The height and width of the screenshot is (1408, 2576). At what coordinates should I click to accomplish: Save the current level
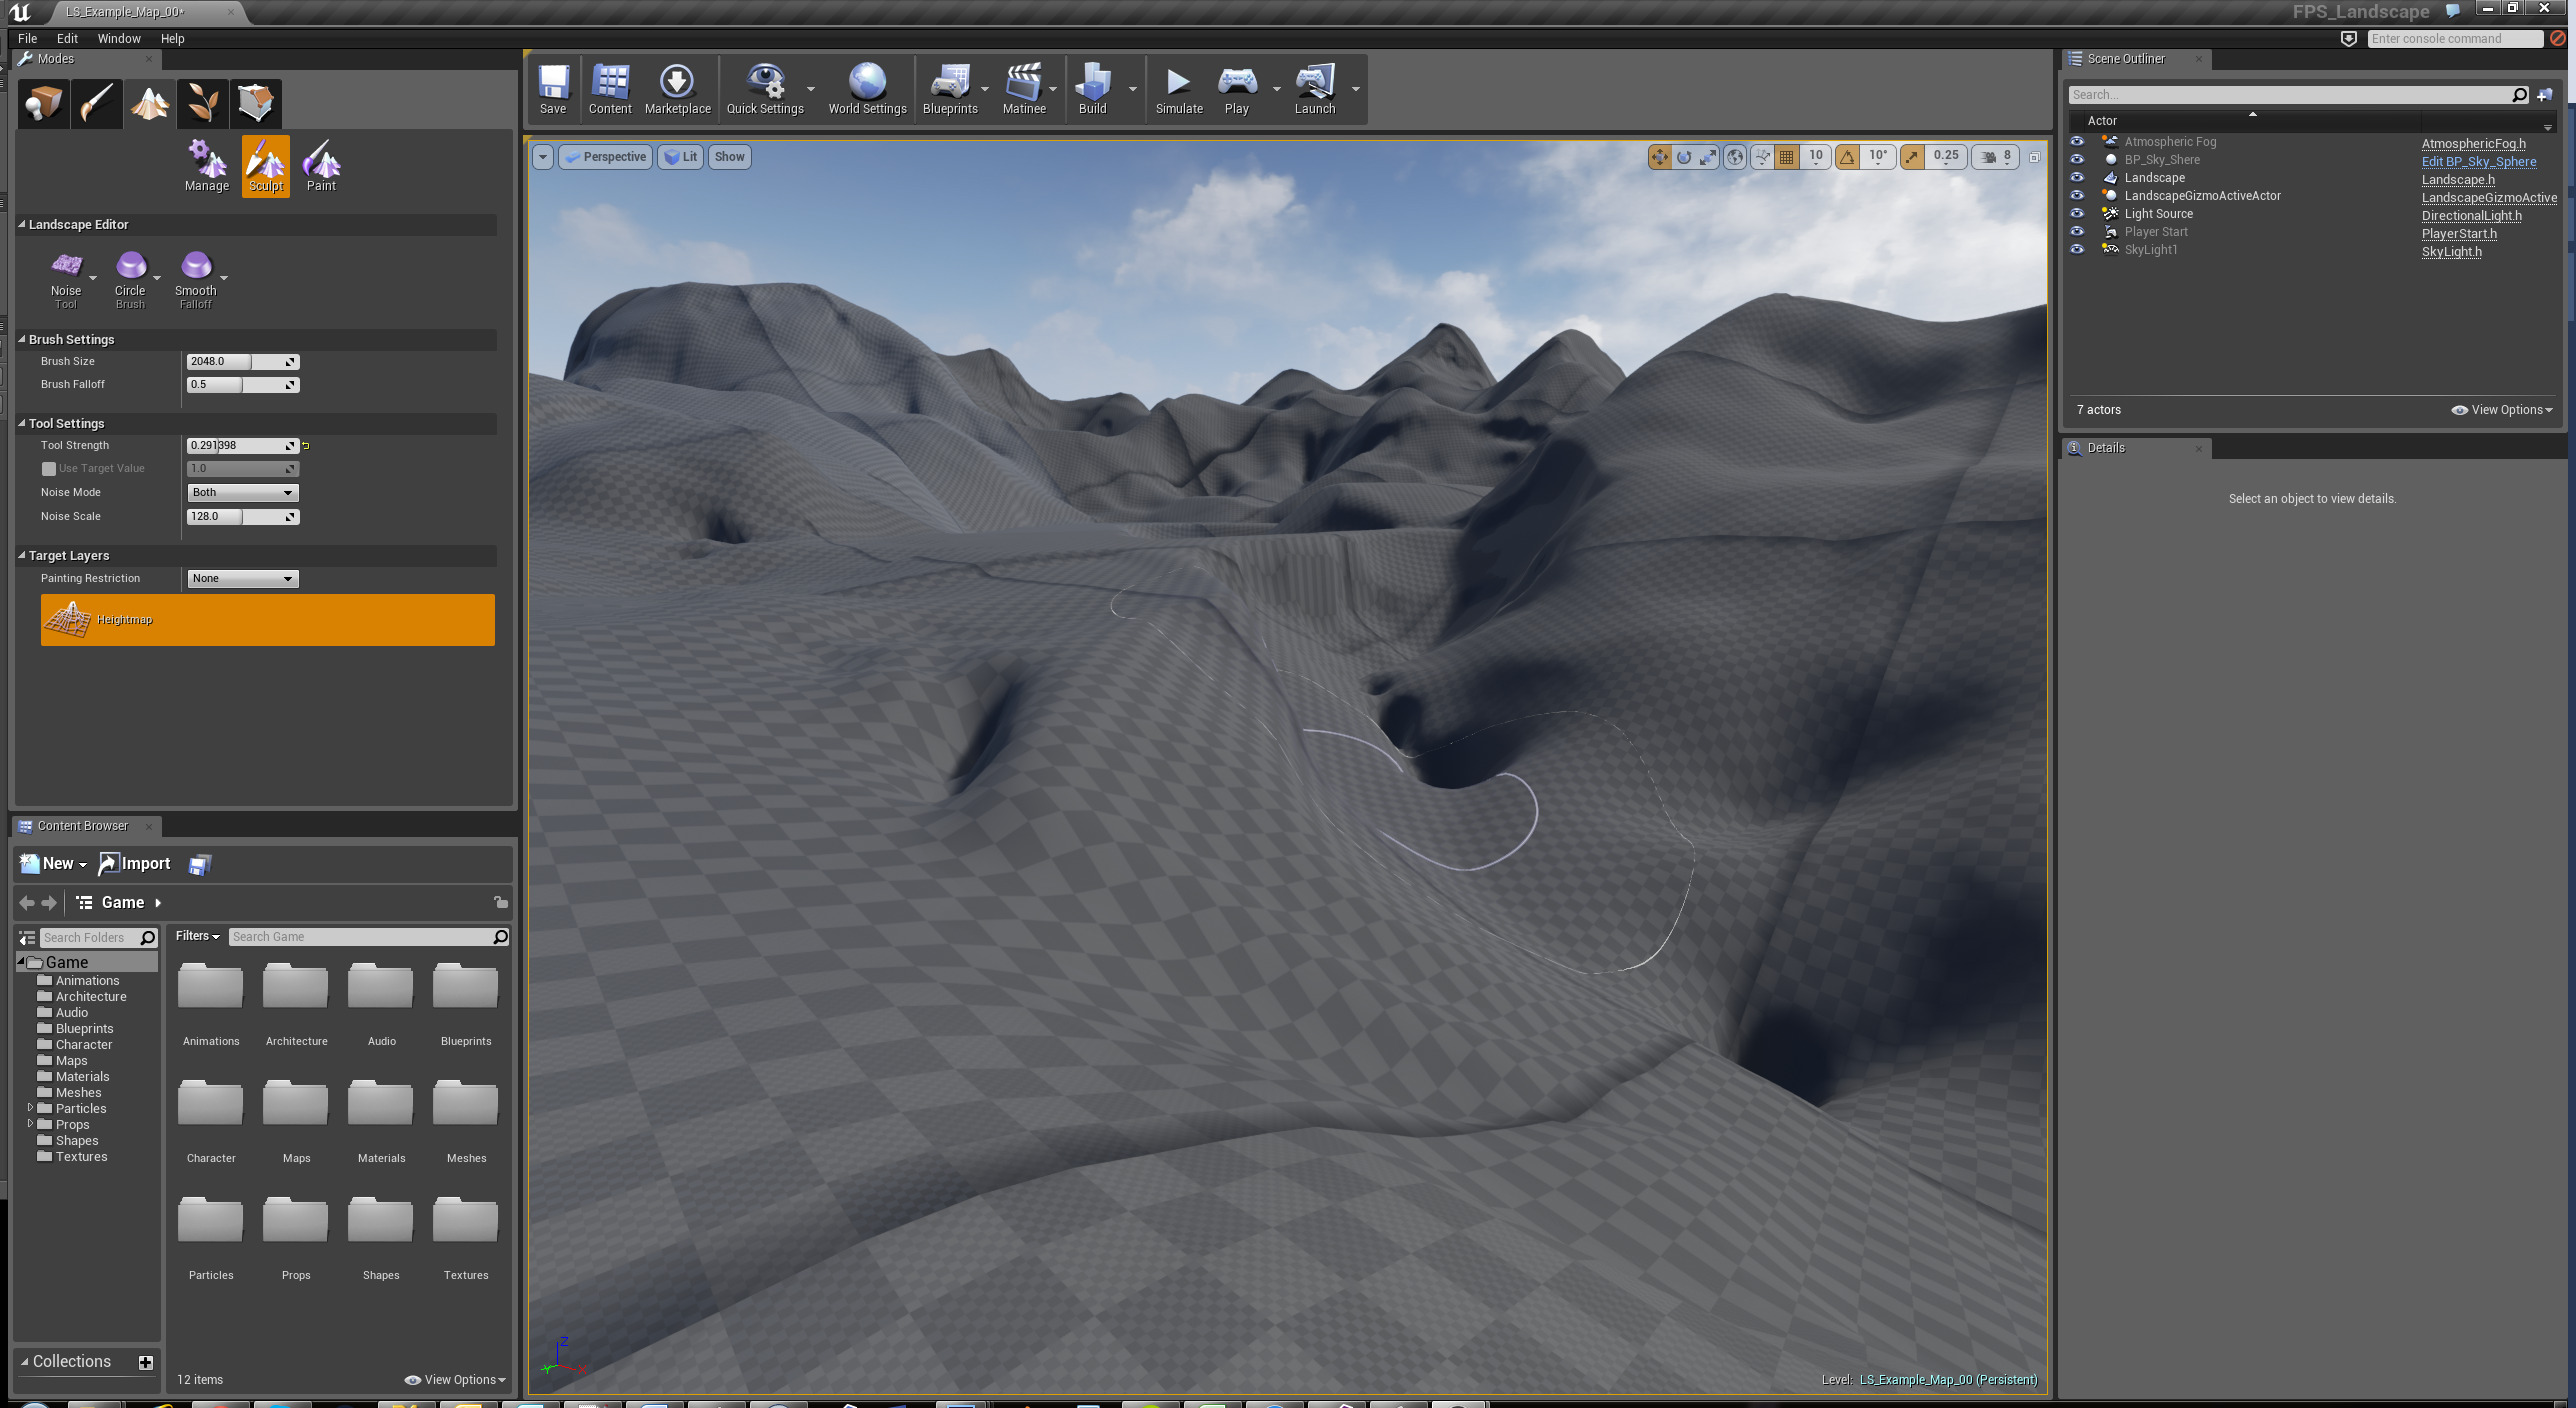click(553, 88)
